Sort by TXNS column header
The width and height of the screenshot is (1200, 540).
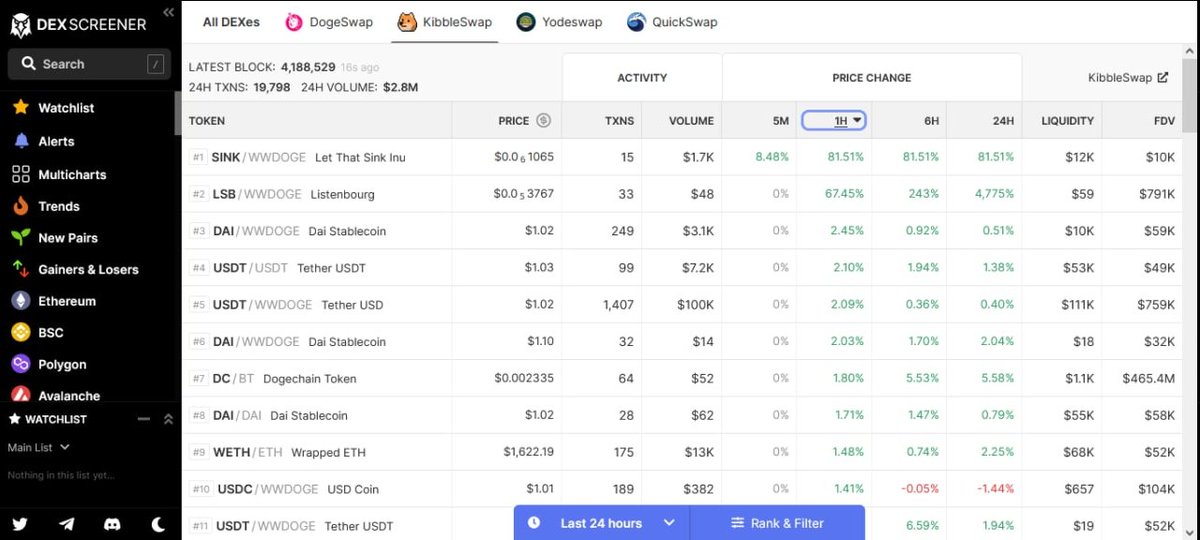[x=619, y=120]
